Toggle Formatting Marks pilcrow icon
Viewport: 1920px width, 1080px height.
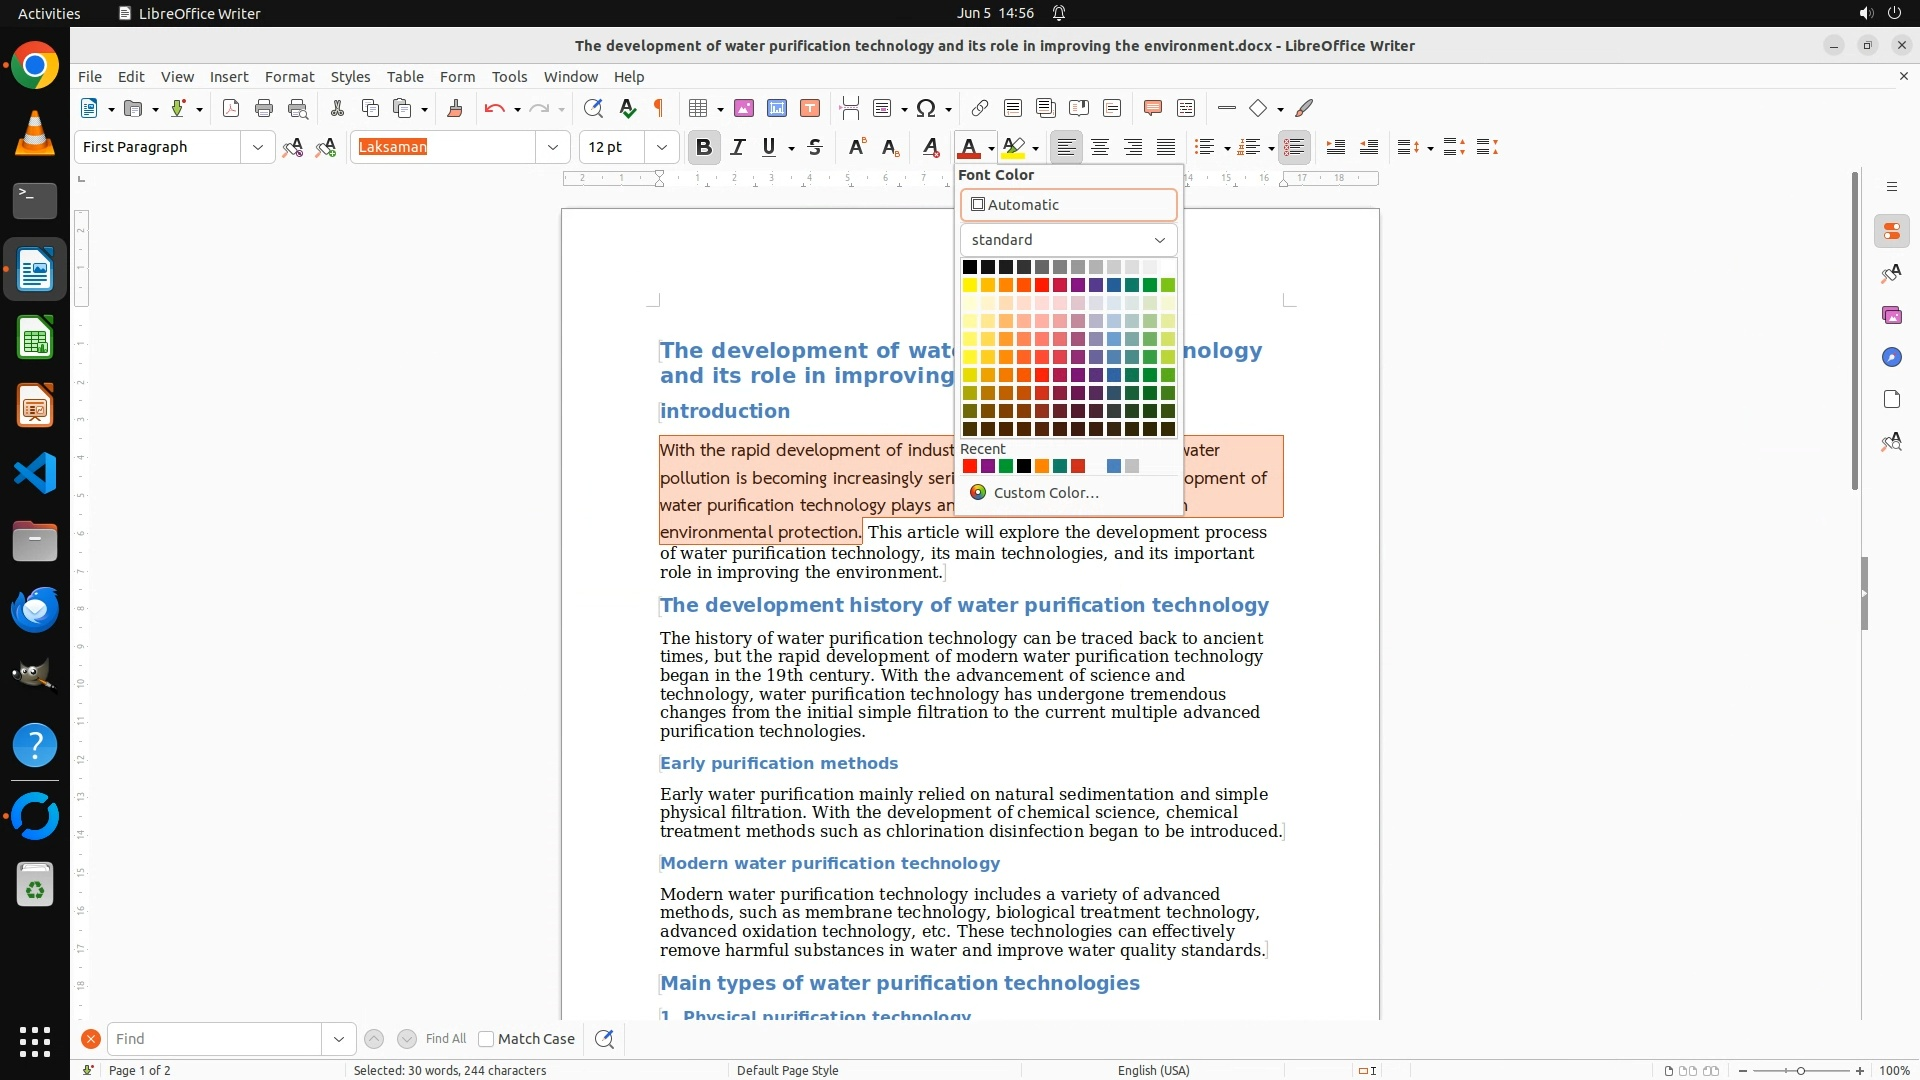point(659,108)
